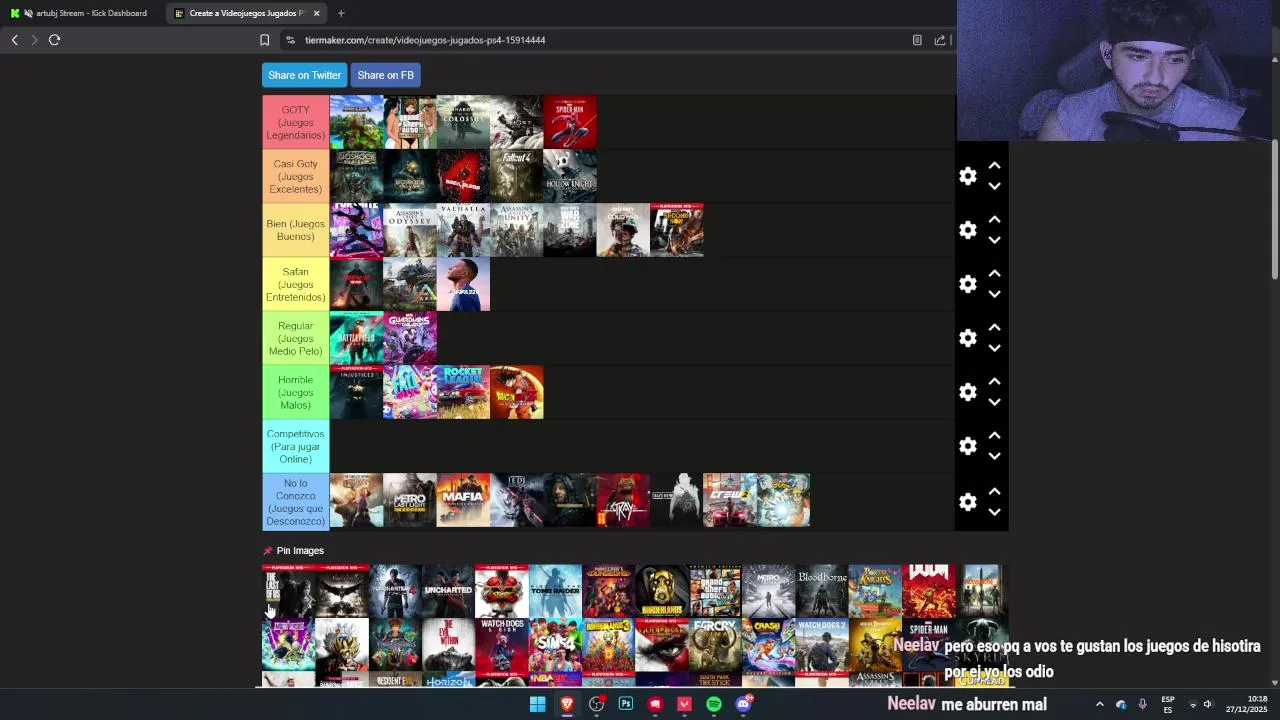Move Casi Goty tier row down
Image resolution: width=1280 pixels, height=720 pixels.
994,186
